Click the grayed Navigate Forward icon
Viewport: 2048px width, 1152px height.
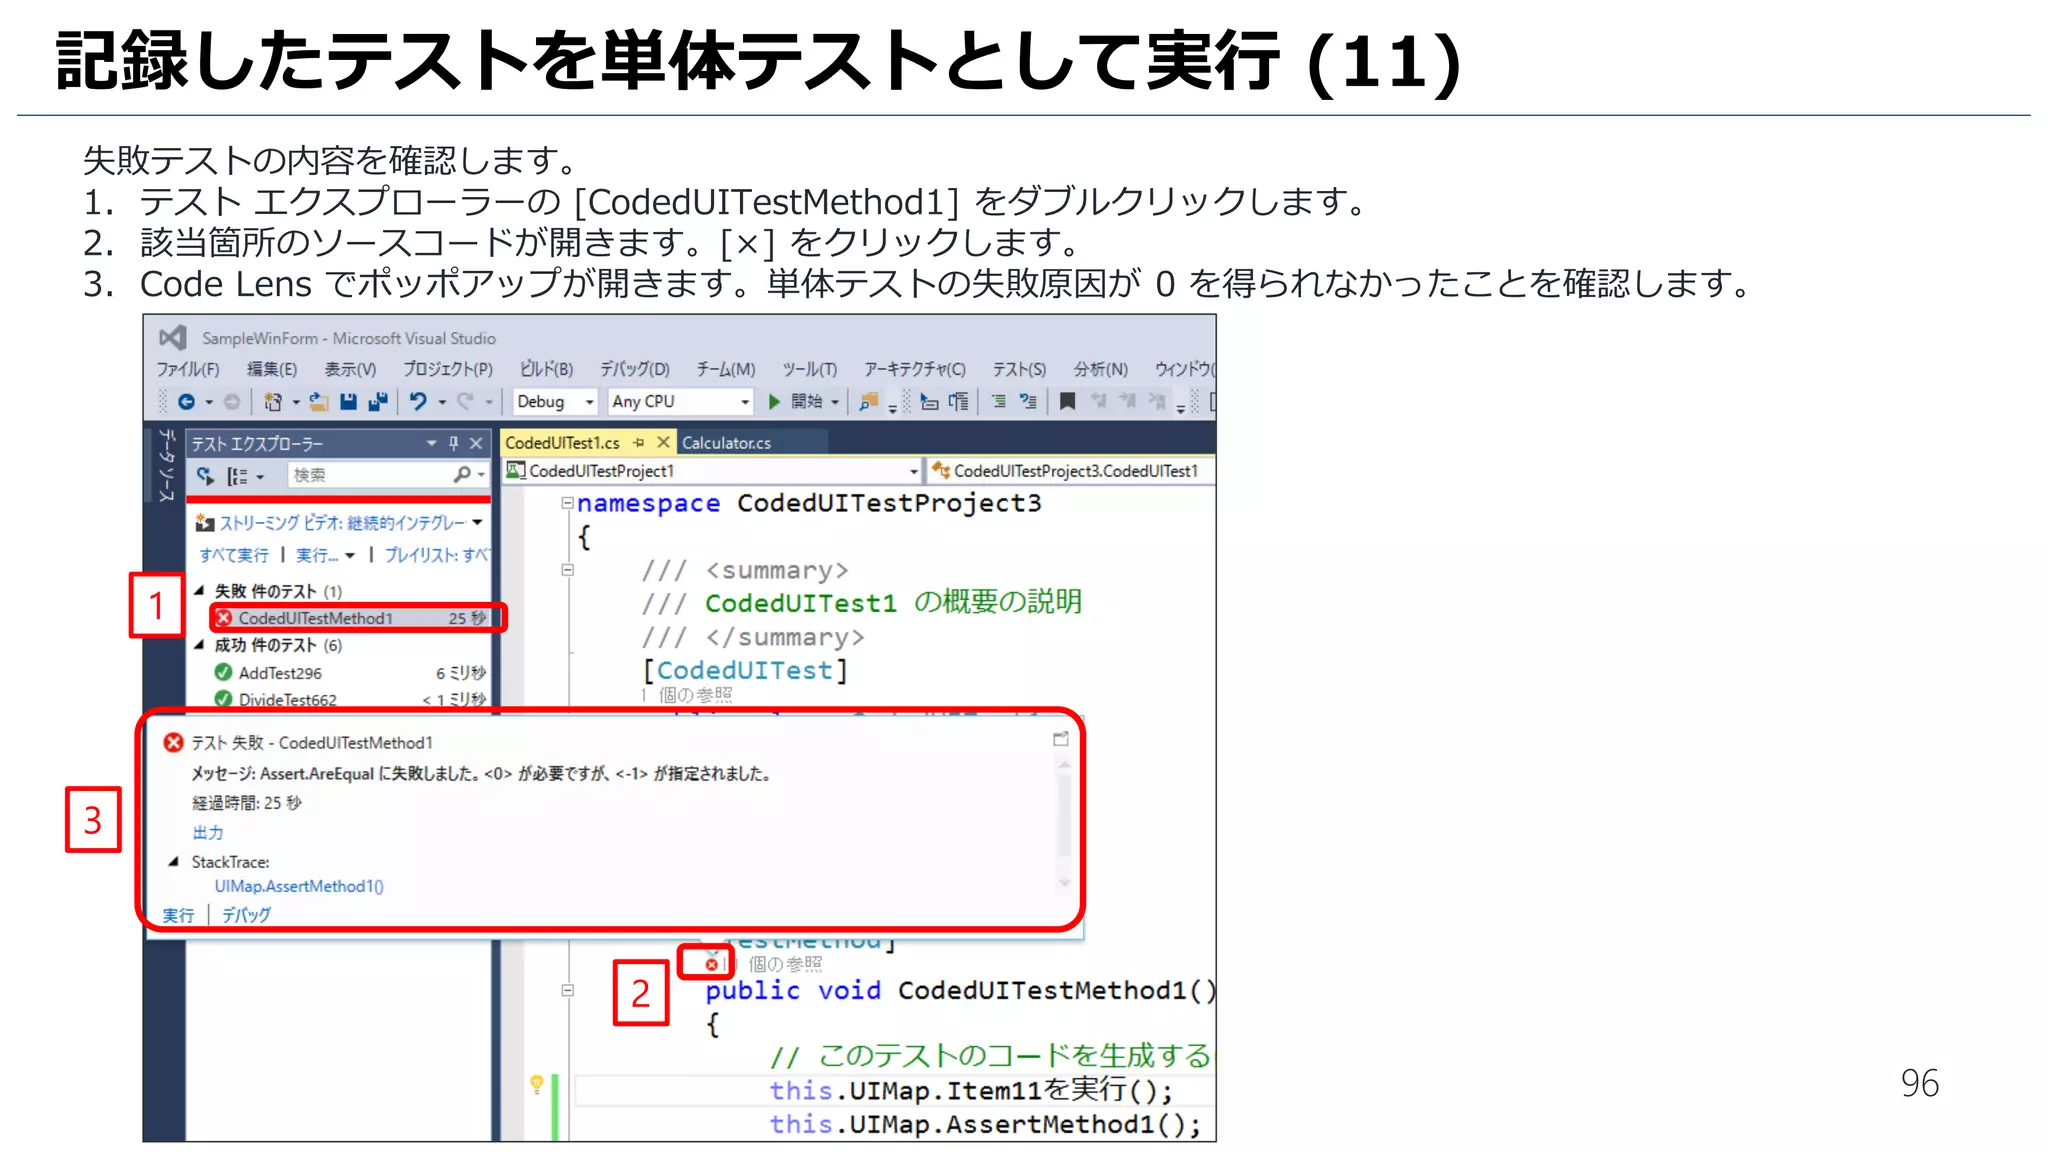[232, 402]
